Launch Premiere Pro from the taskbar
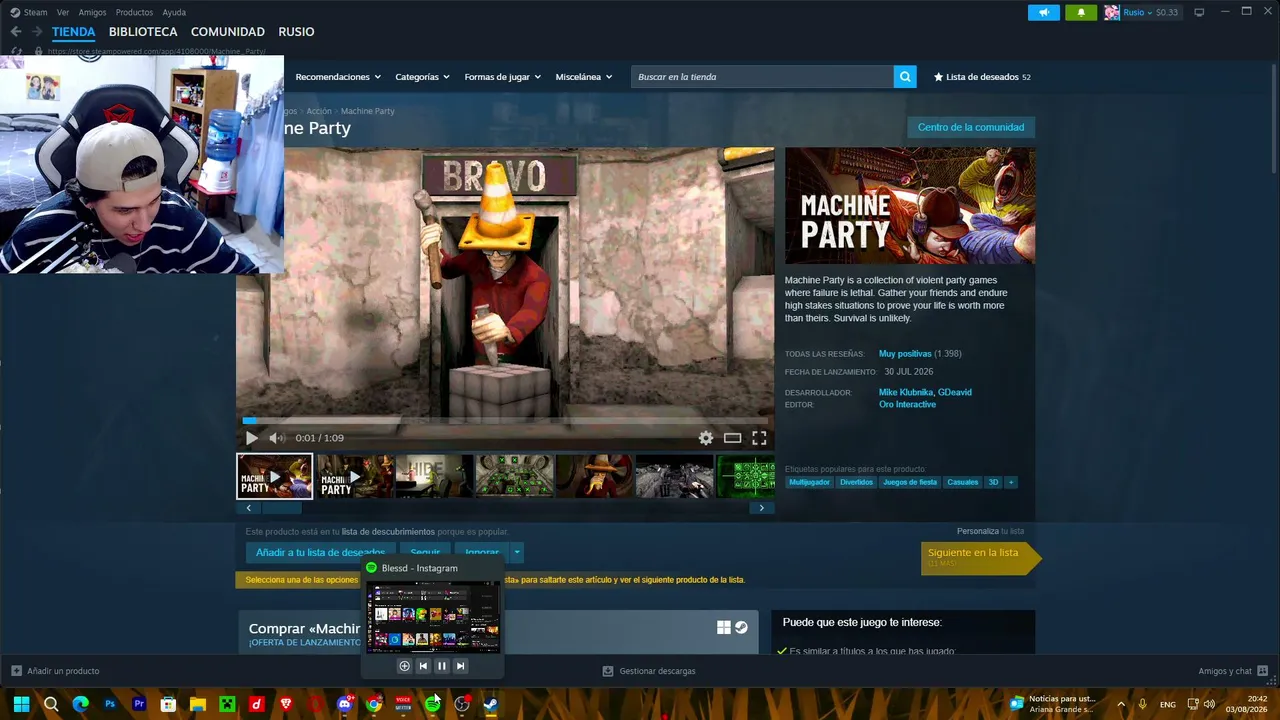Viewport: 1280px width, 720px height. pyautogui.click(x=139, y=704)
